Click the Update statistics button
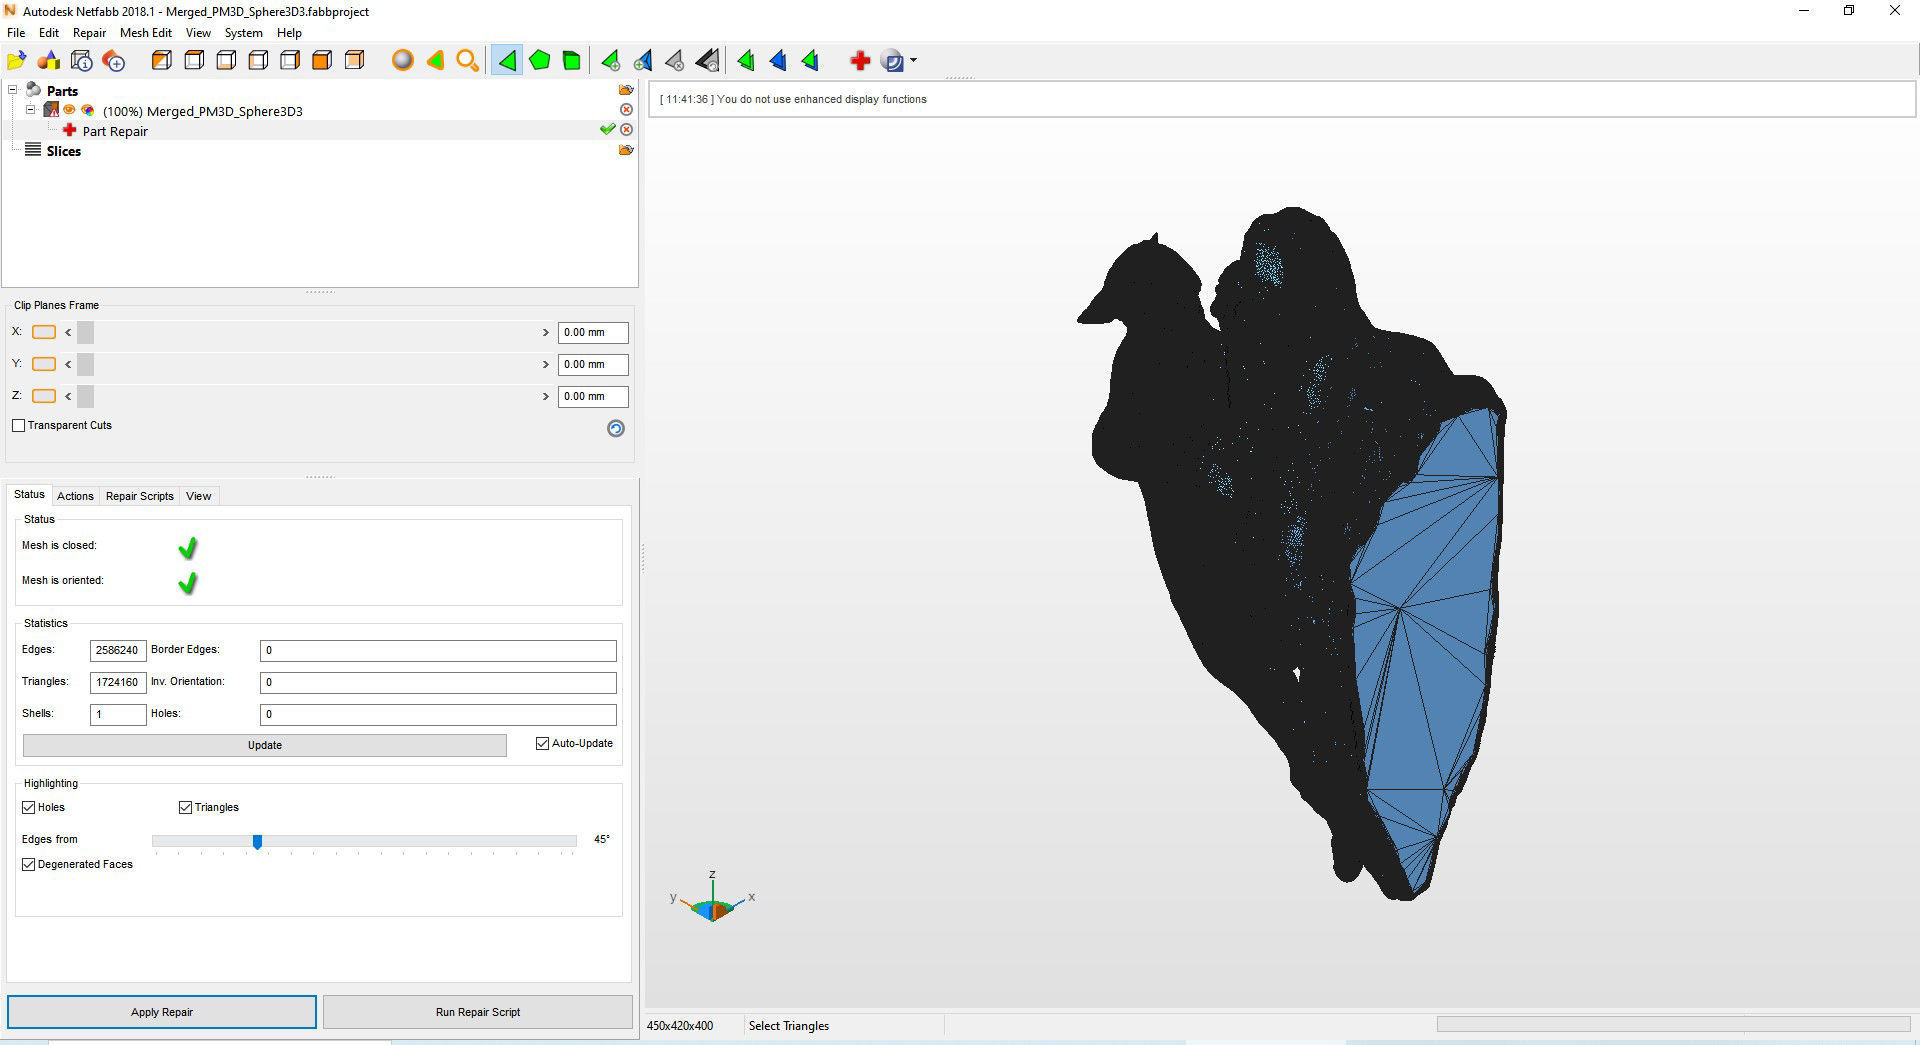Viewport: 1920px width, 1045px height. [x=265, y=745]
